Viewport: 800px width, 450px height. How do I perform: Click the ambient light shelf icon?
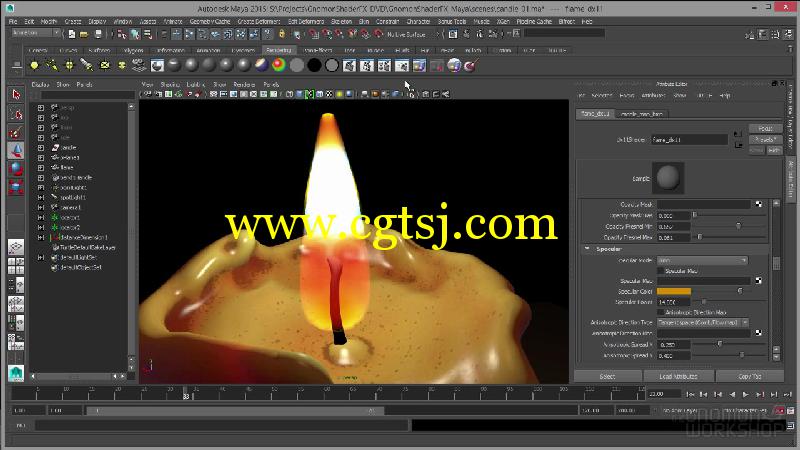tap(34, 65)
